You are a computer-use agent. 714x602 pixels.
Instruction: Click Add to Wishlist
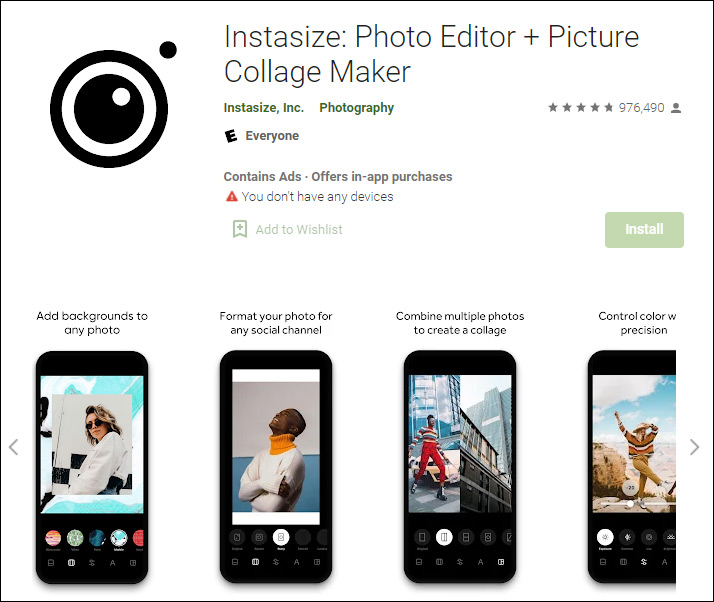[299, 230]
